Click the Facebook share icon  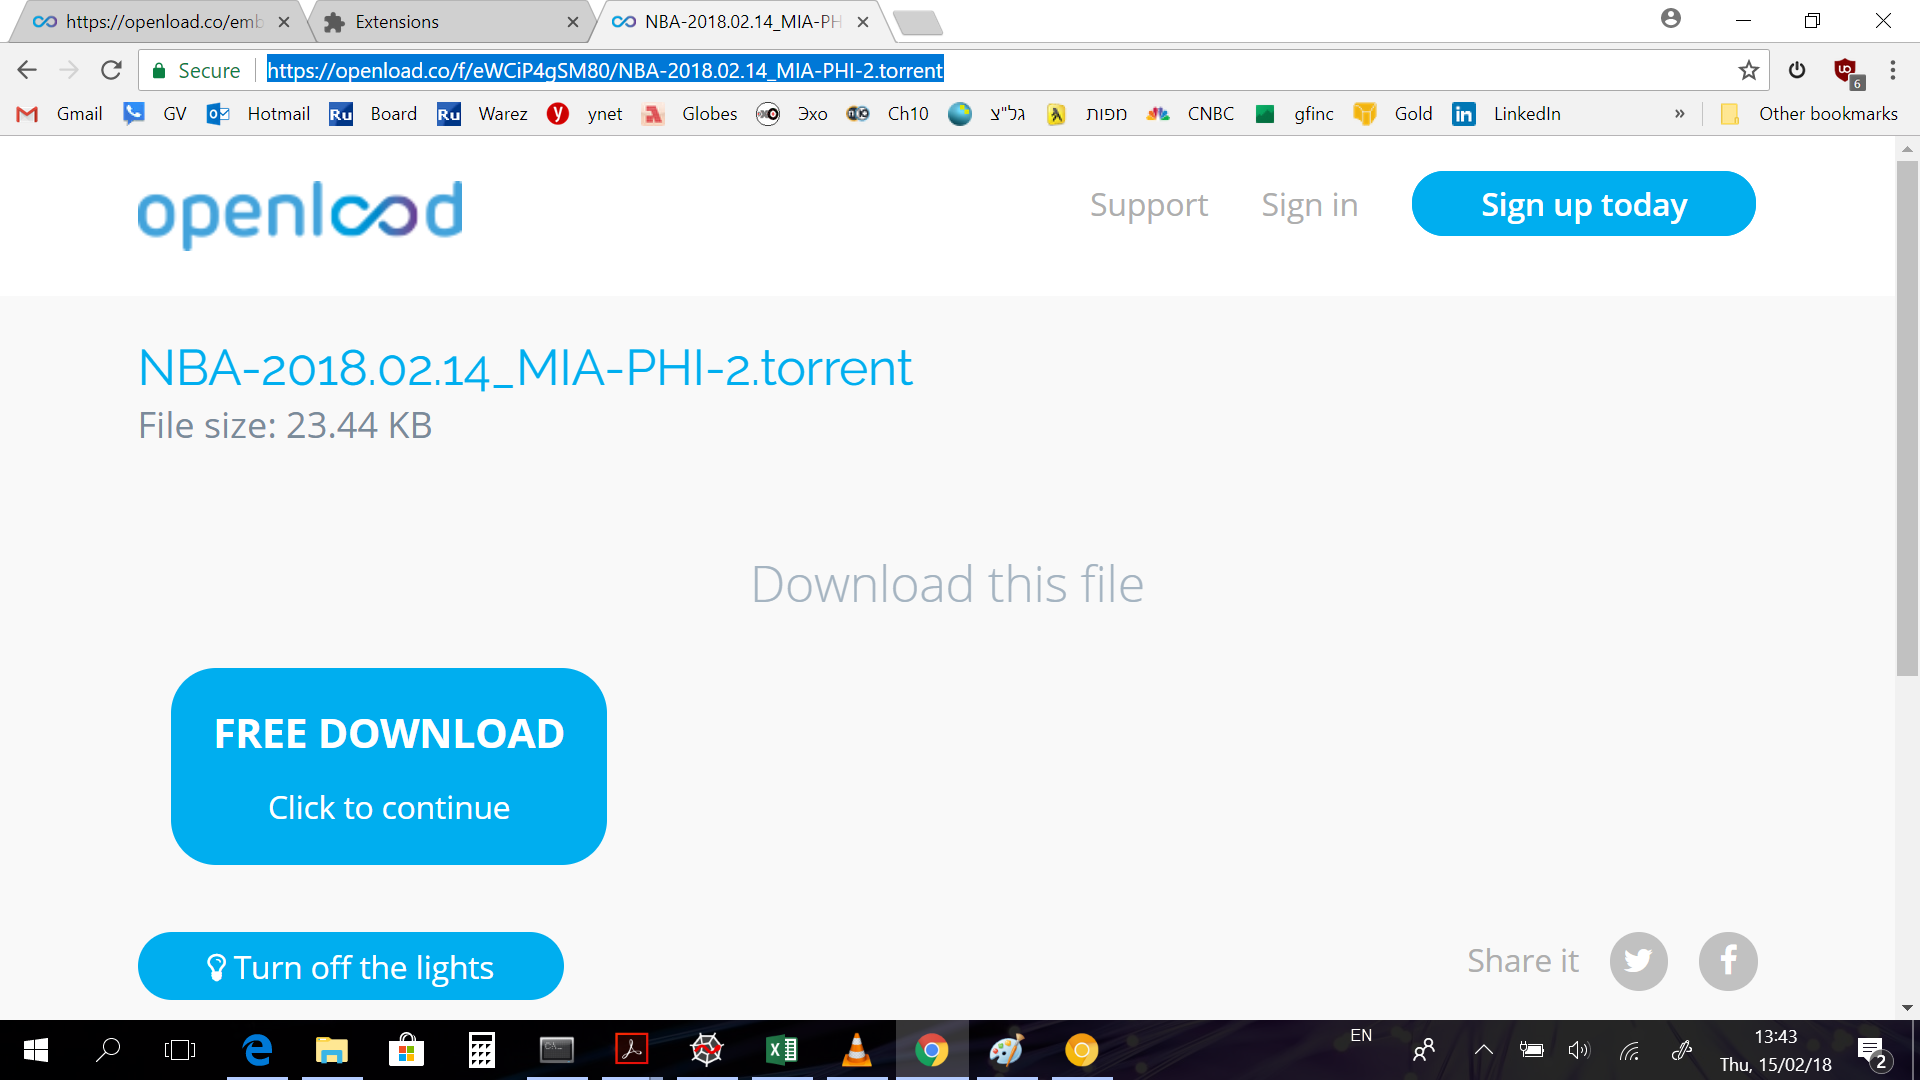click(x=1729, y=961)
